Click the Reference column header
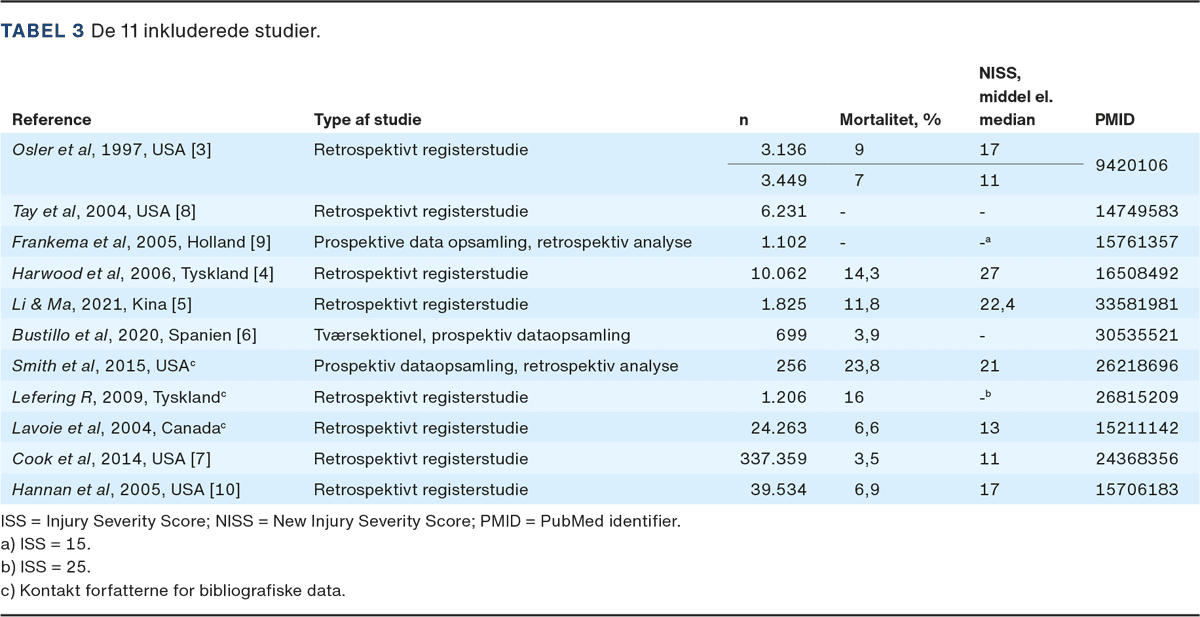Screen dimensions: 1200x617 click(x=52, y=120)
